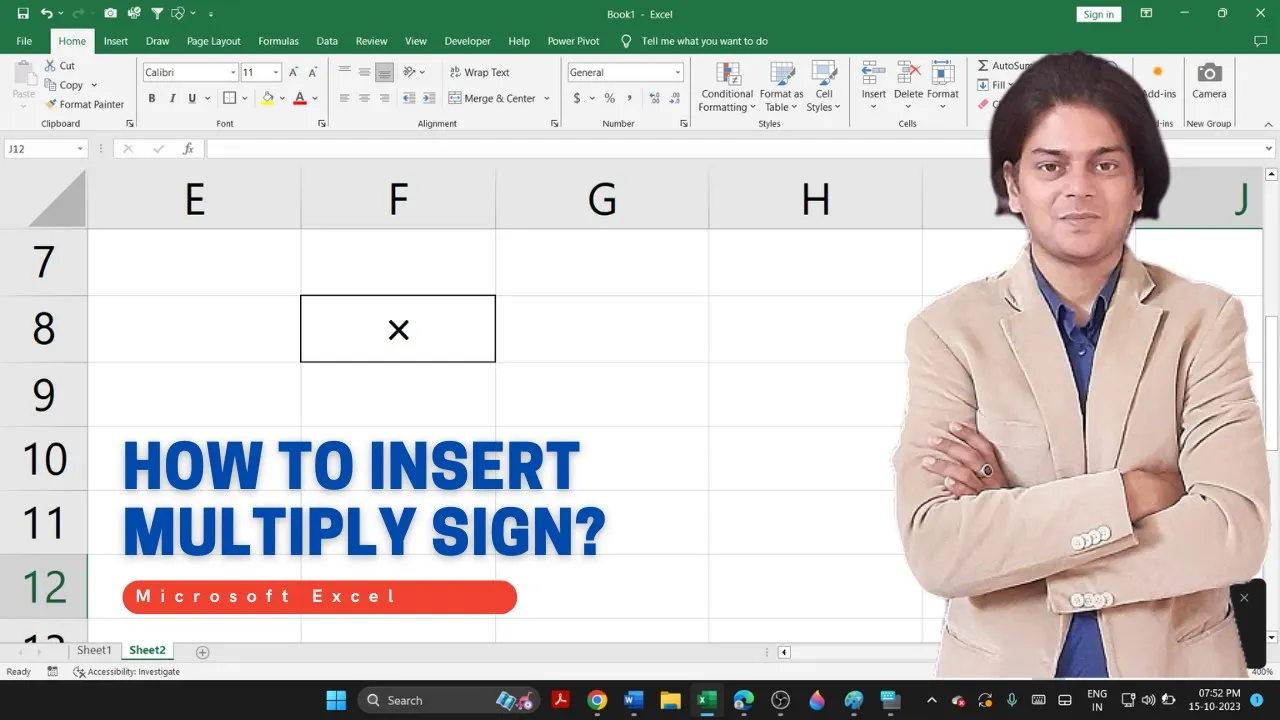Open the Font dialog launcher
This screenshot has width=1280, height=720.
tap(322, 124)
